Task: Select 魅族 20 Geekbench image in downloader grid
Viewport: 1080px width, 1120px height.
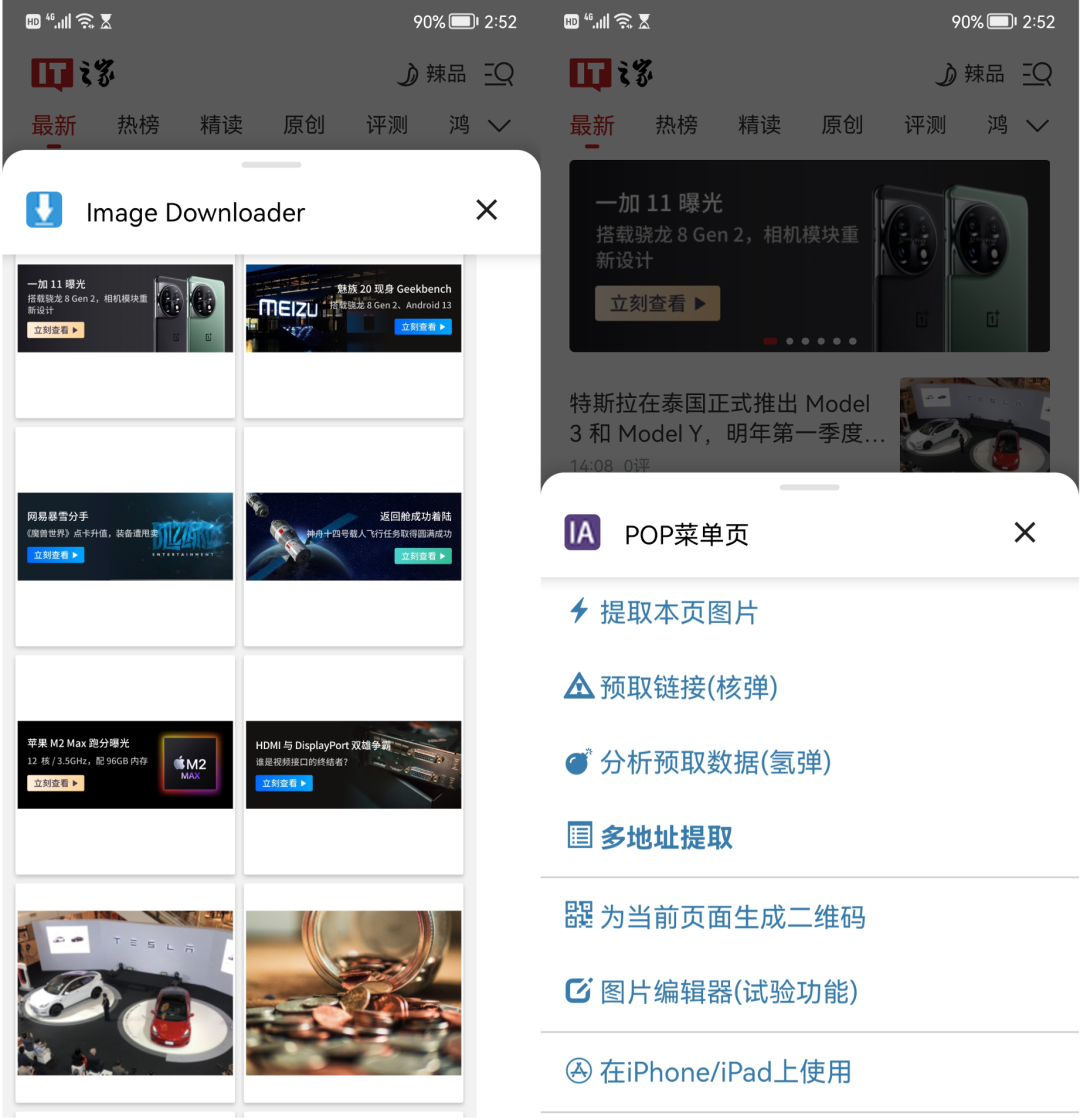Action: coord(354,308)
